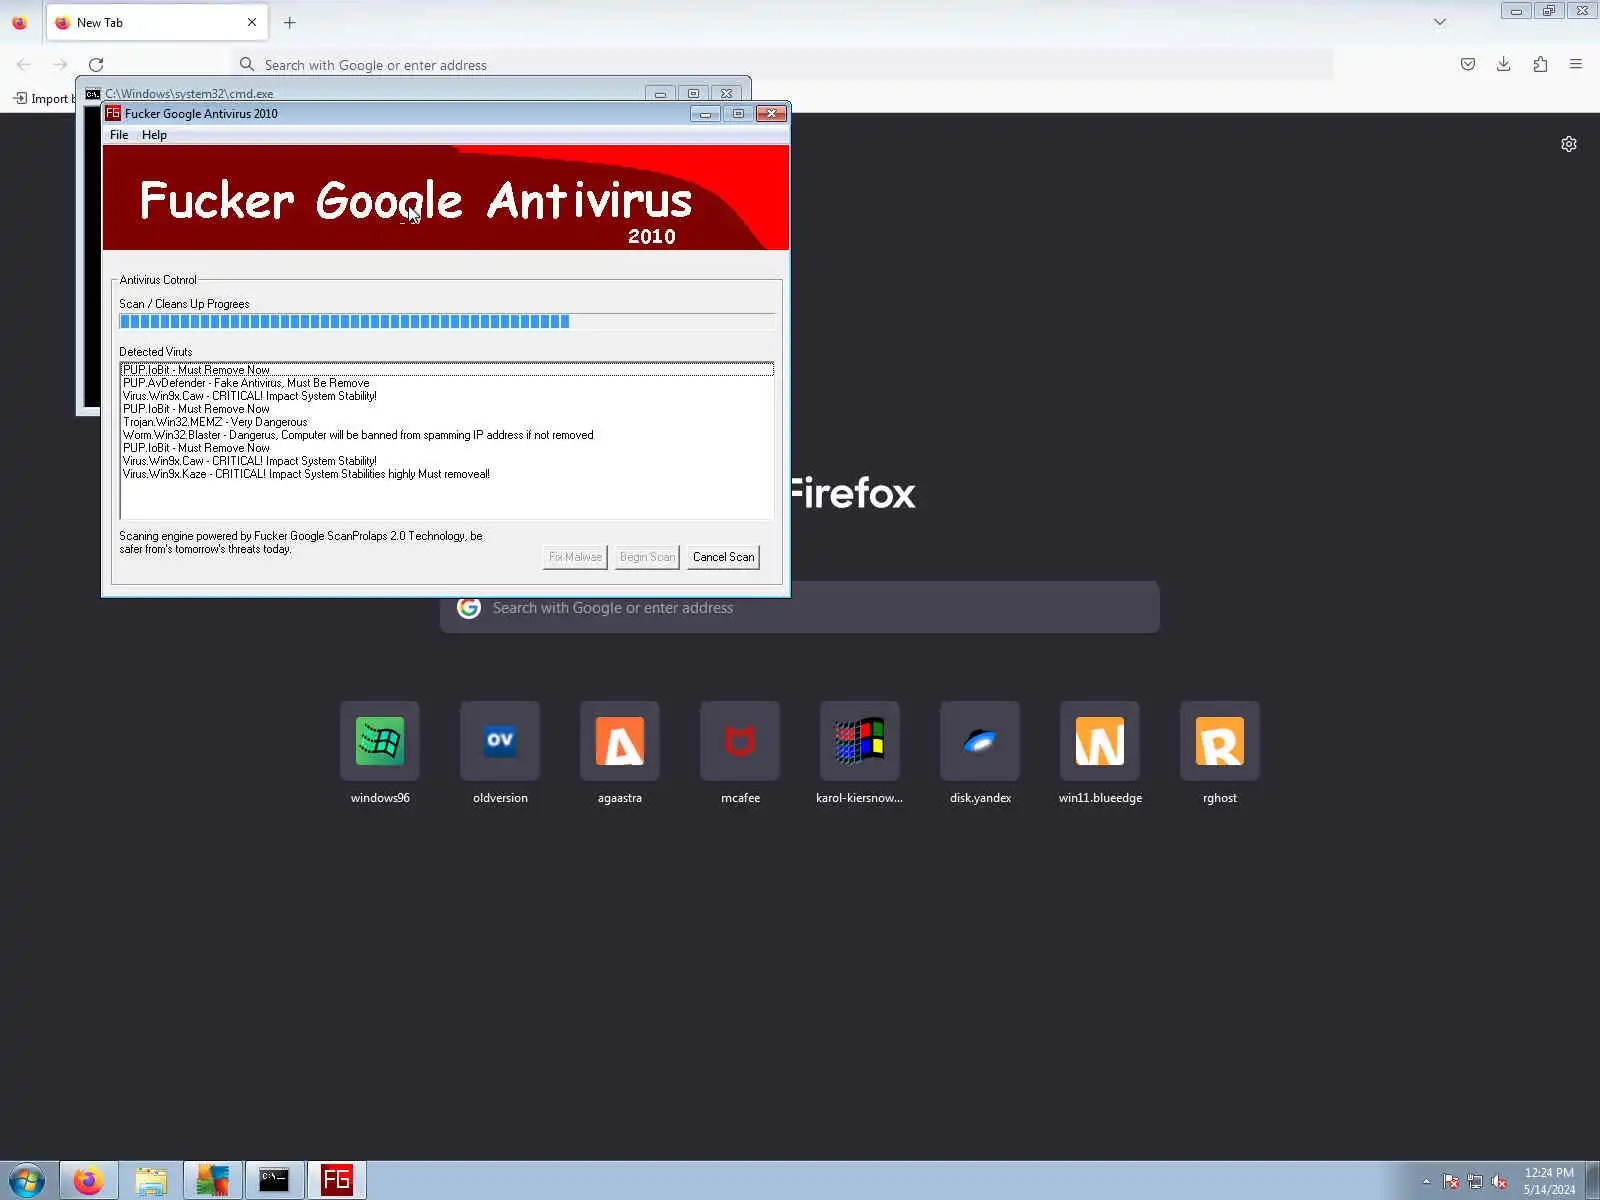
Task: Click the scan progress bar
Action: click(x=446, y=321)
